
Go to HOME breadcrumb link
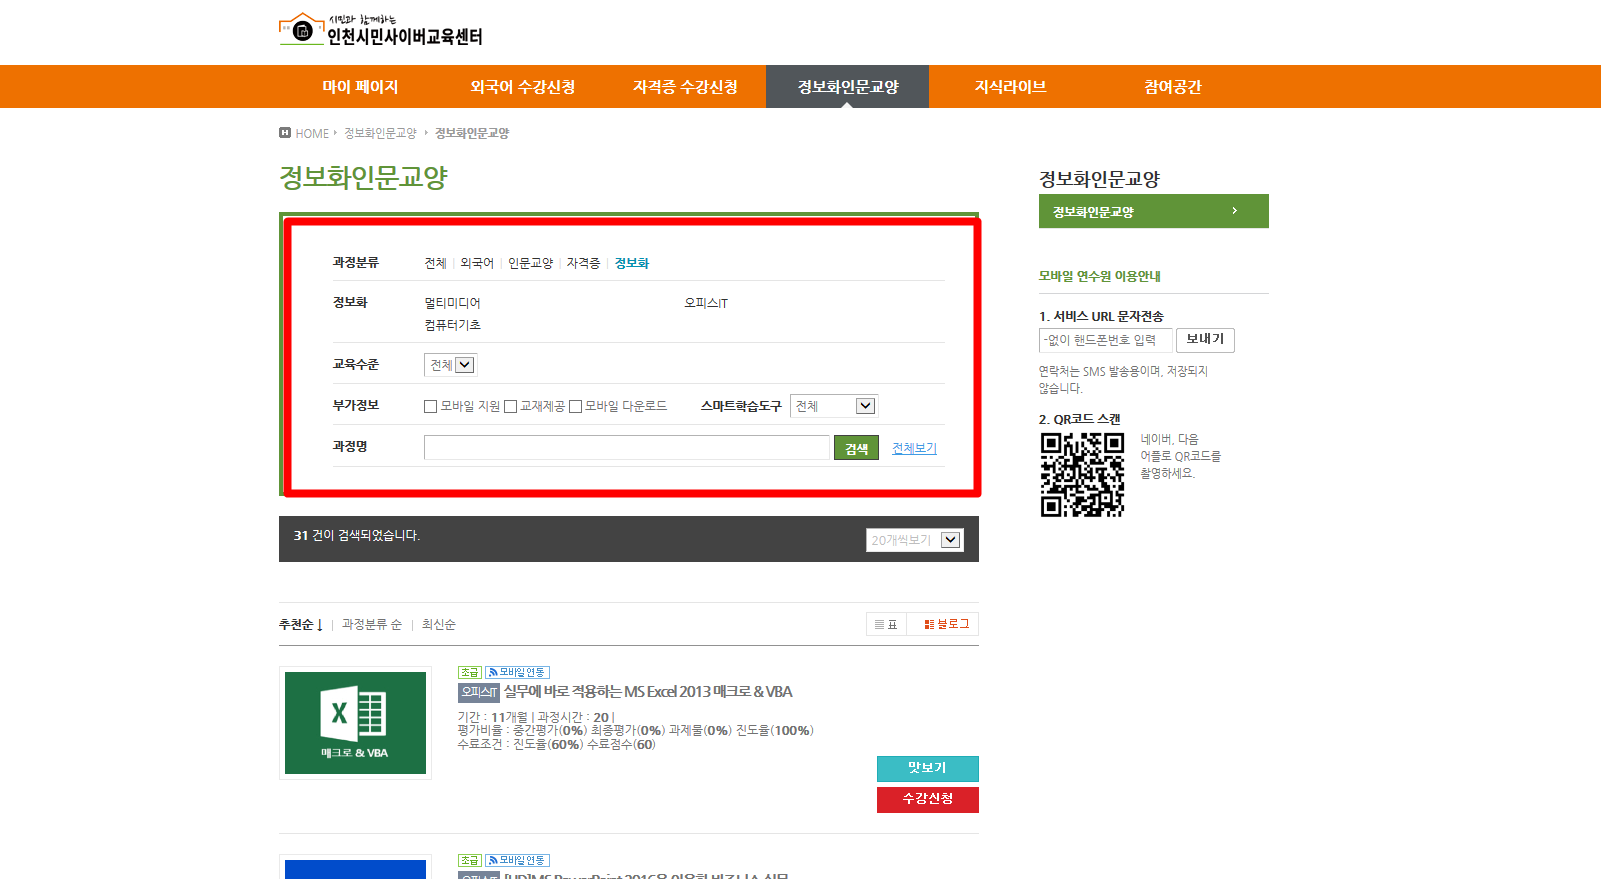point(312,133)
